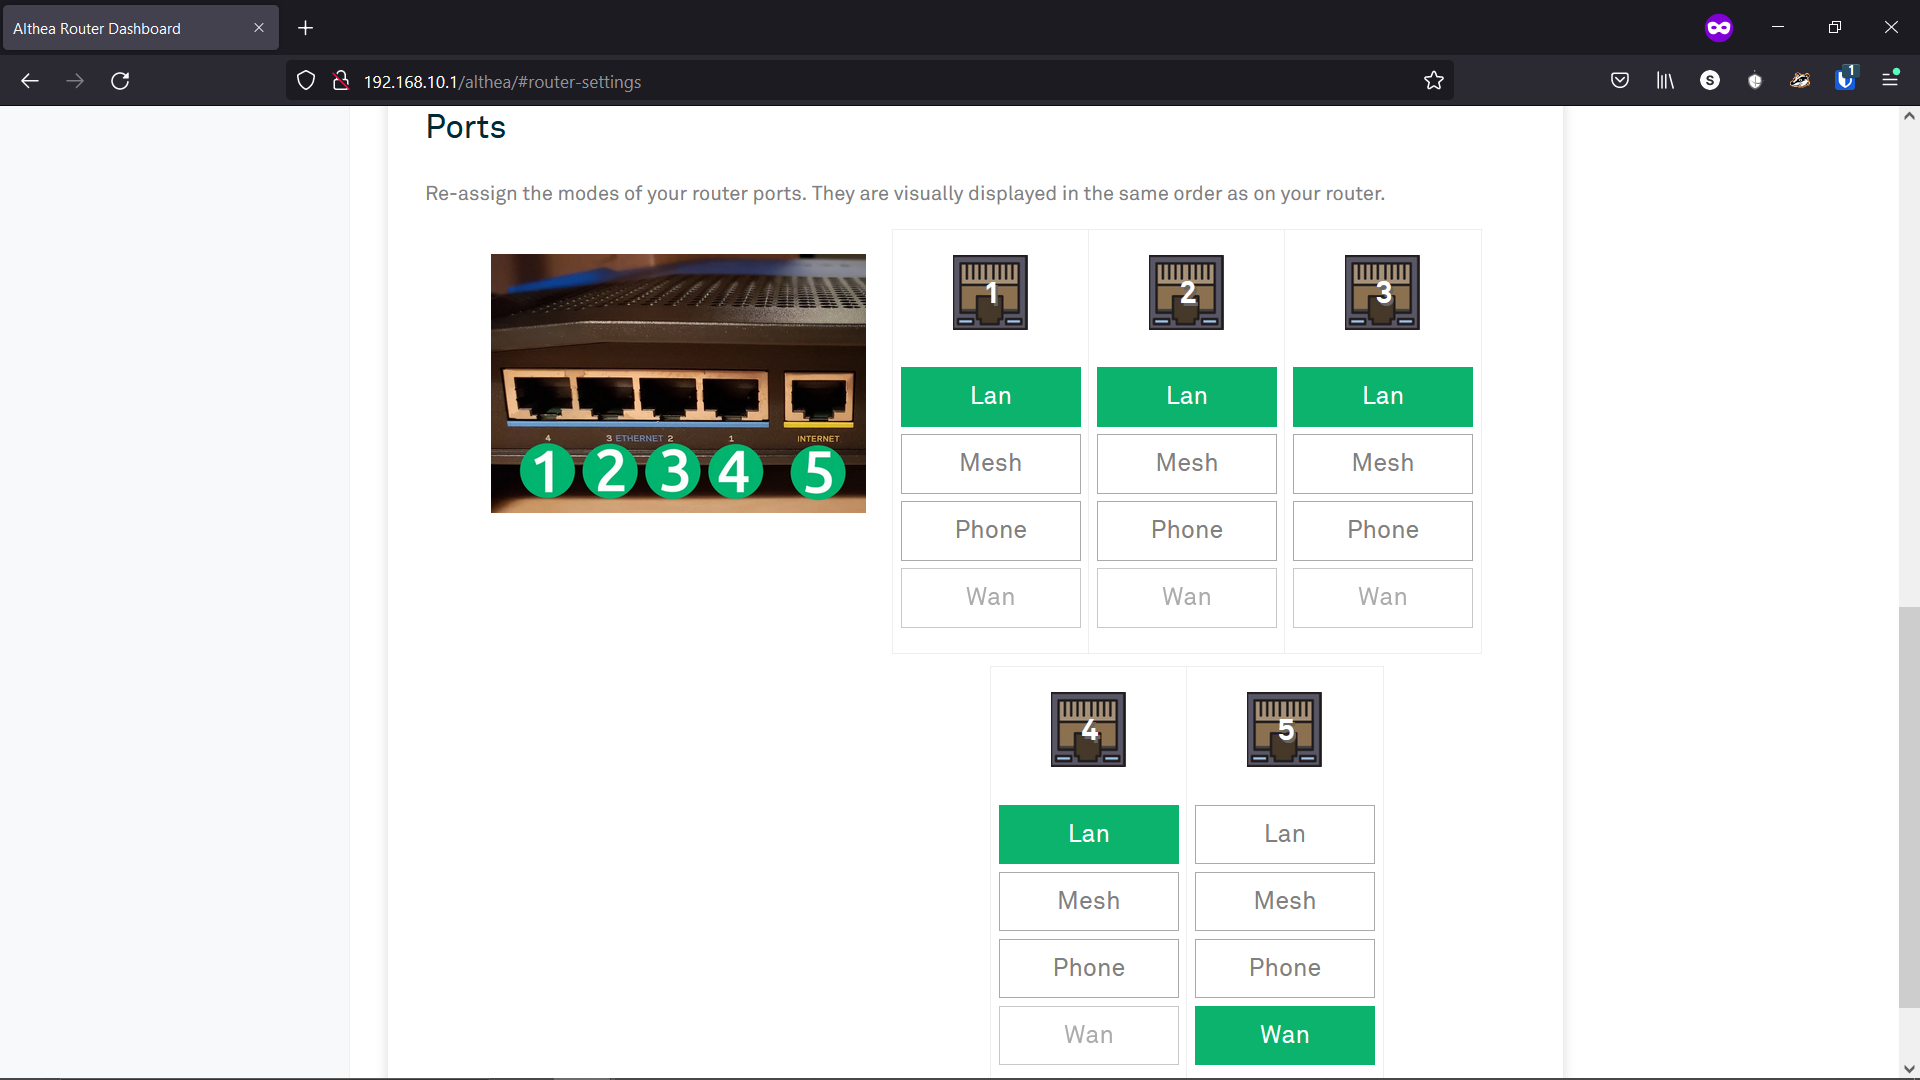Viewport: 1920px width, 1080px height.
Task: Set port 2 to Phone mode
Action: pyautogui.click(x=1186, y=531)
